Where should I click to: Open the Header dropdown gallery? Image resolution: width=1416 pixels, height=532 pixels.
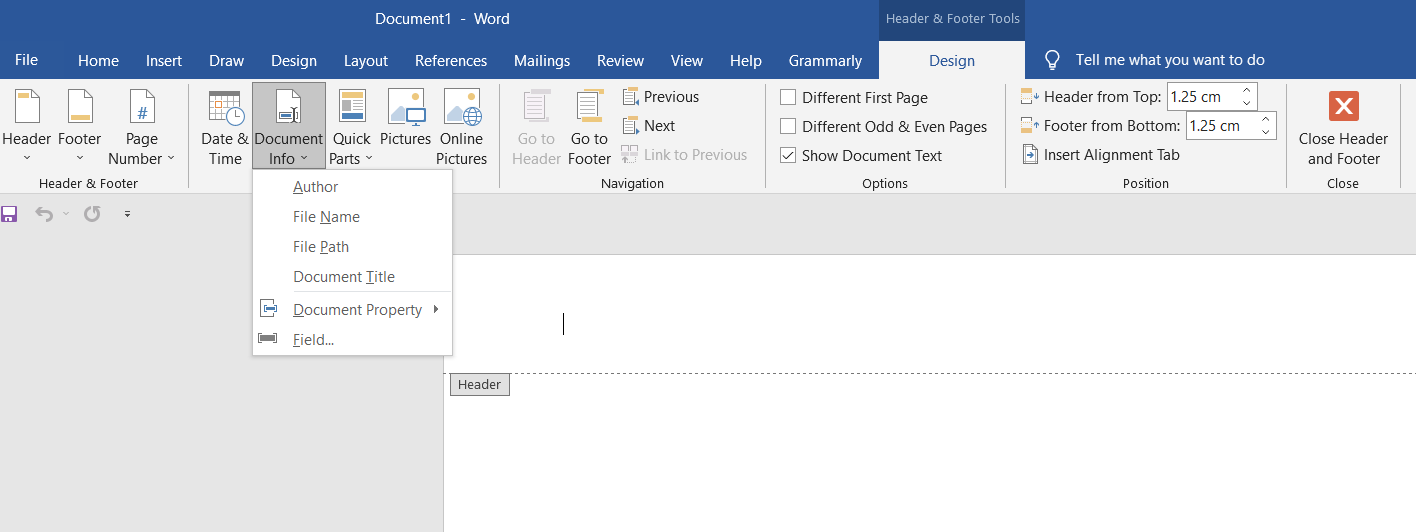point(27,128)
